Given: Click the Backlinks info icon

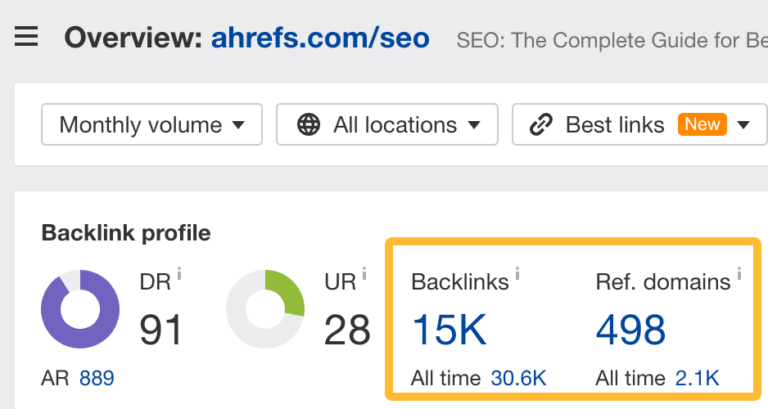Looking at the screenshot, I should coord(517,273).
